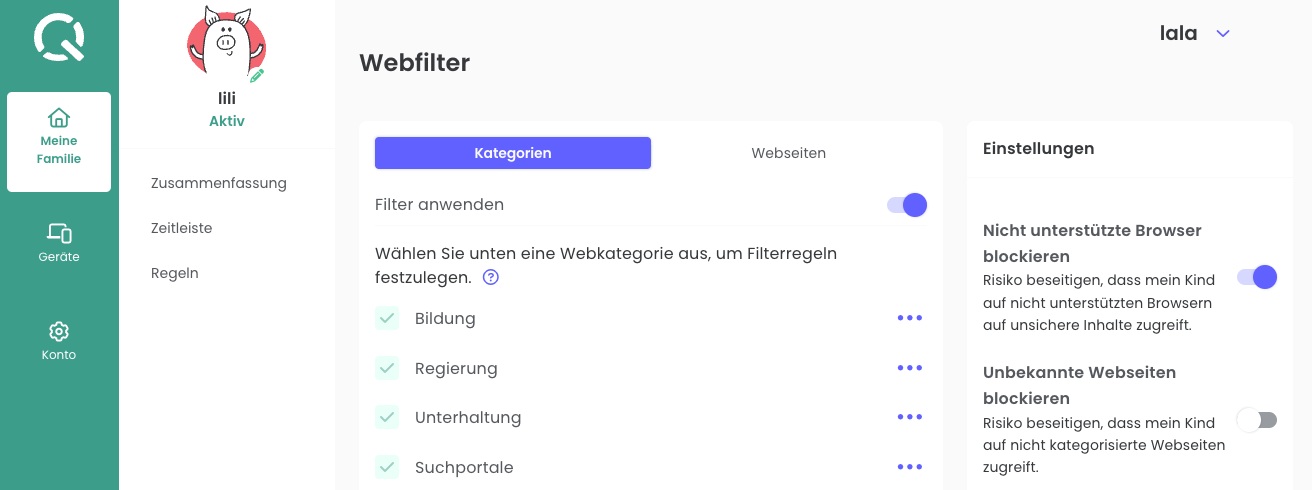Go to the Geräte devices icon
Image resolution: width=1312 pixels, height=490 pixels.
point(59,233)
